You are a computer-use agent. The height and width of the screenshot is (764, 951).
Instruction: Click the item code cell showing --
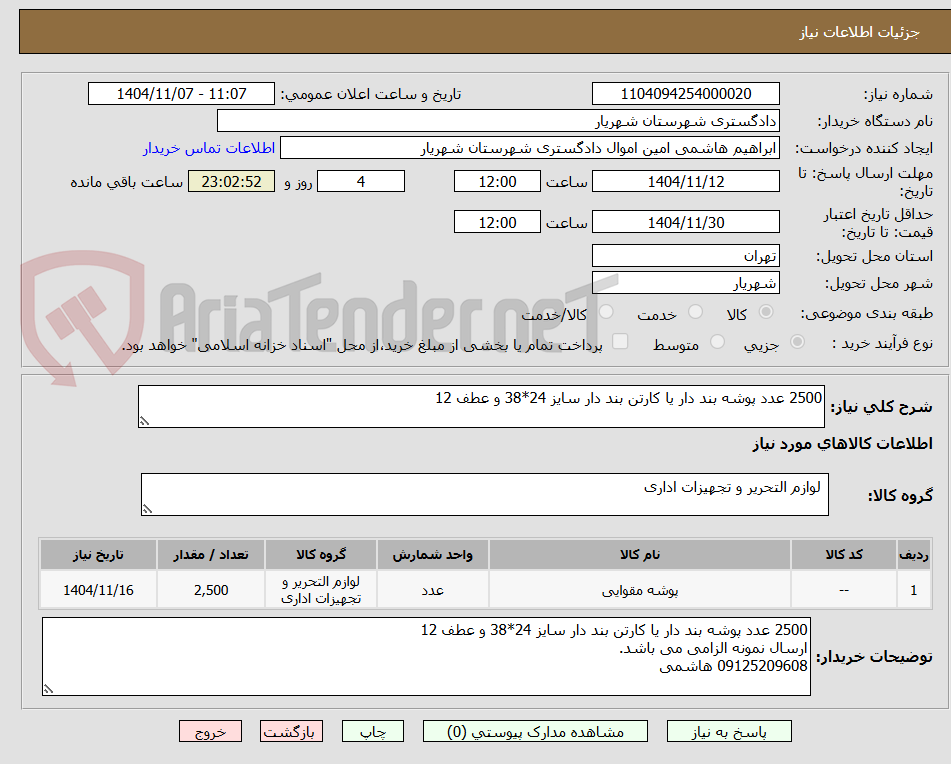pos(844,590)
